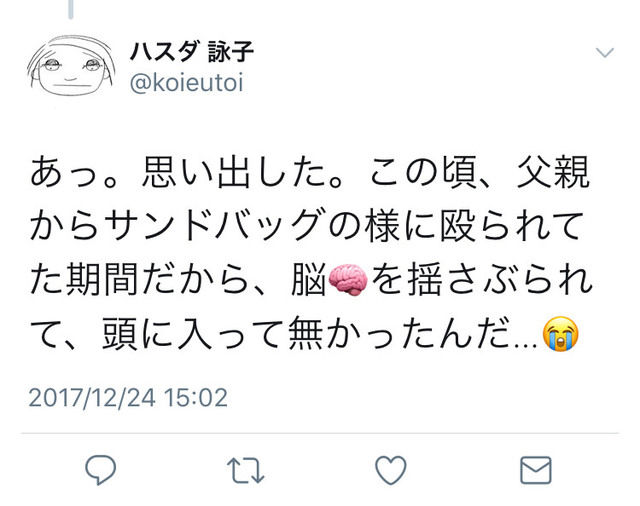This screenshot has width=640, height=506.
Task: Share tweet via envelope message icon
Action: (x=536, y=470)
